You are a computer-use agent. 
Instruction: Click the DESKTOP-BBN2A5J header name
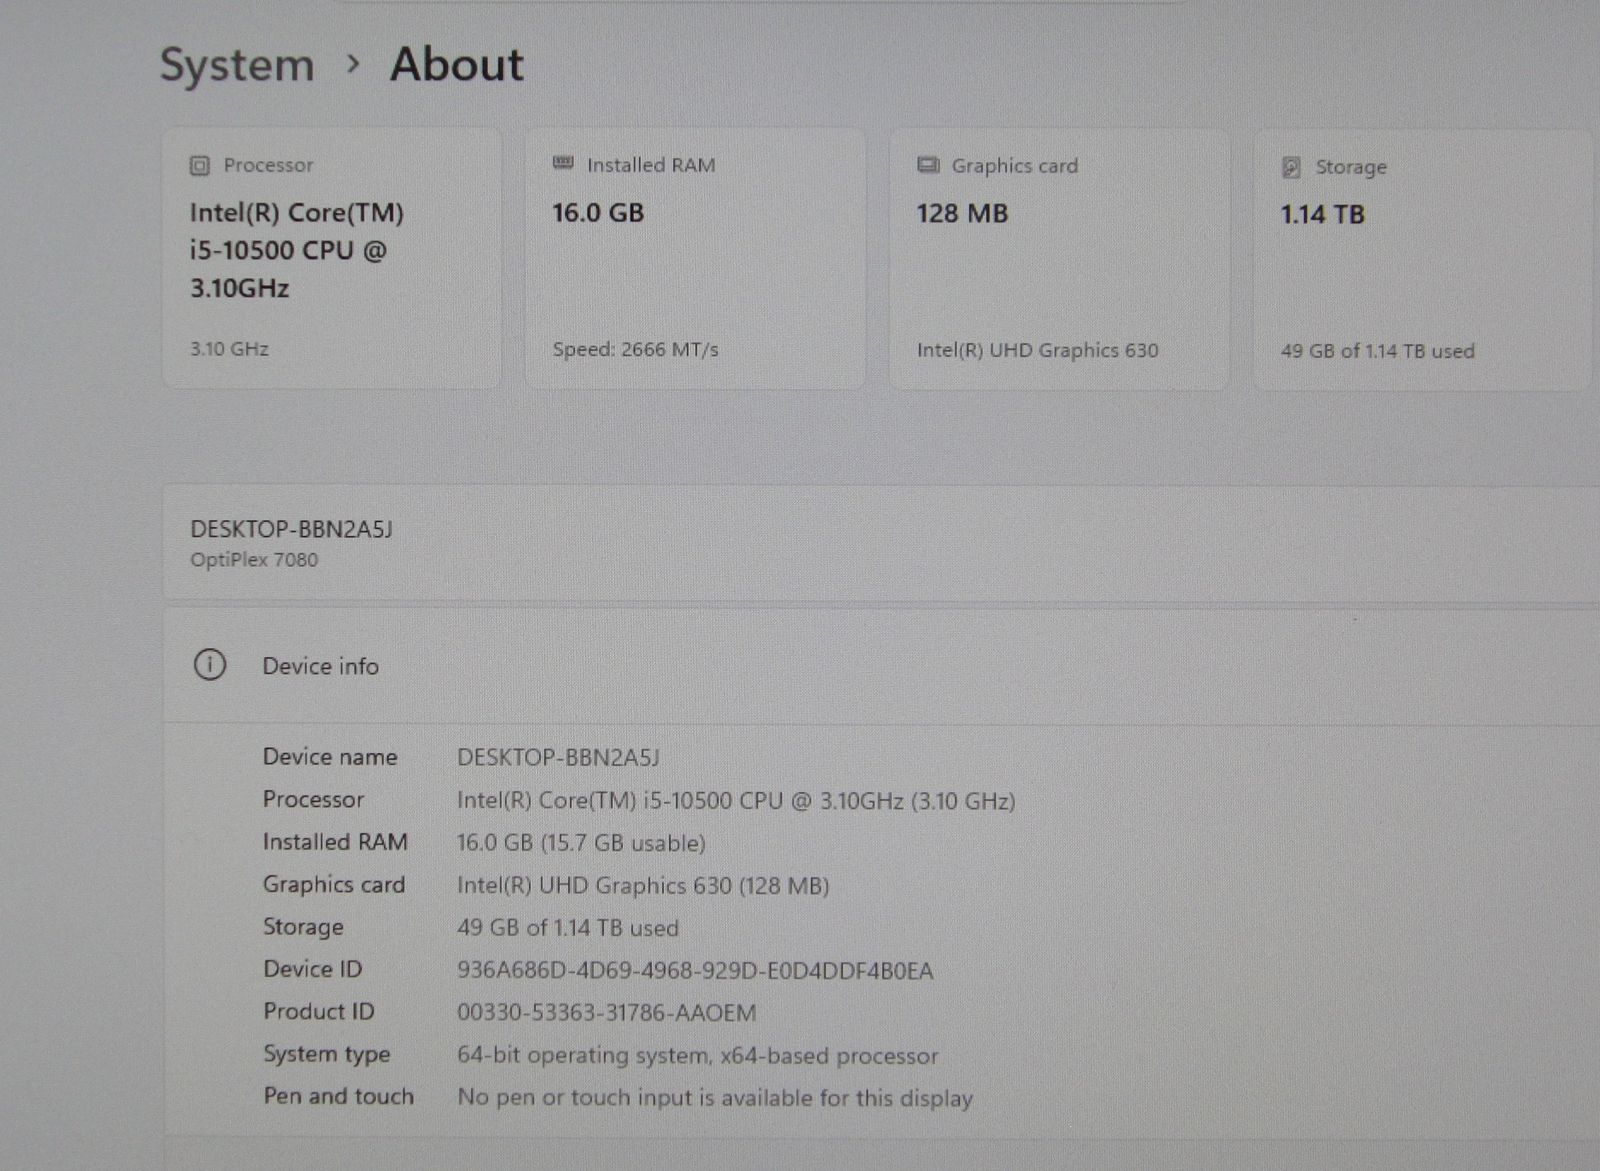[291, 529]
